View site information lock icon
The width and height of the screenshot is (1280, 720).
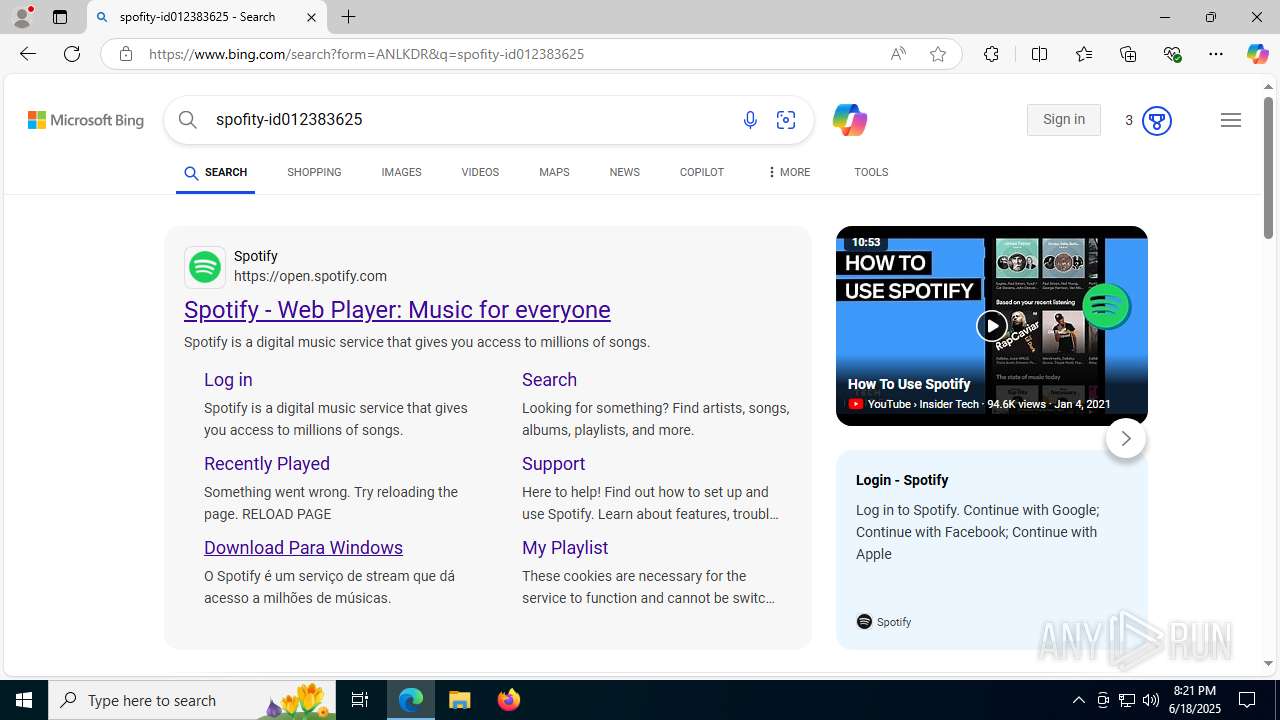pos(125,54)
